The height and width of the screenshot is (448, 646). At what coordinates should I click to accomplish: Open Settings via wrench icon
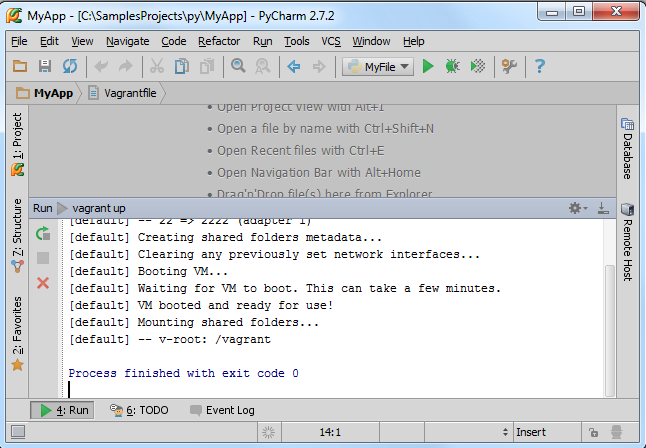tap(509, 66)
